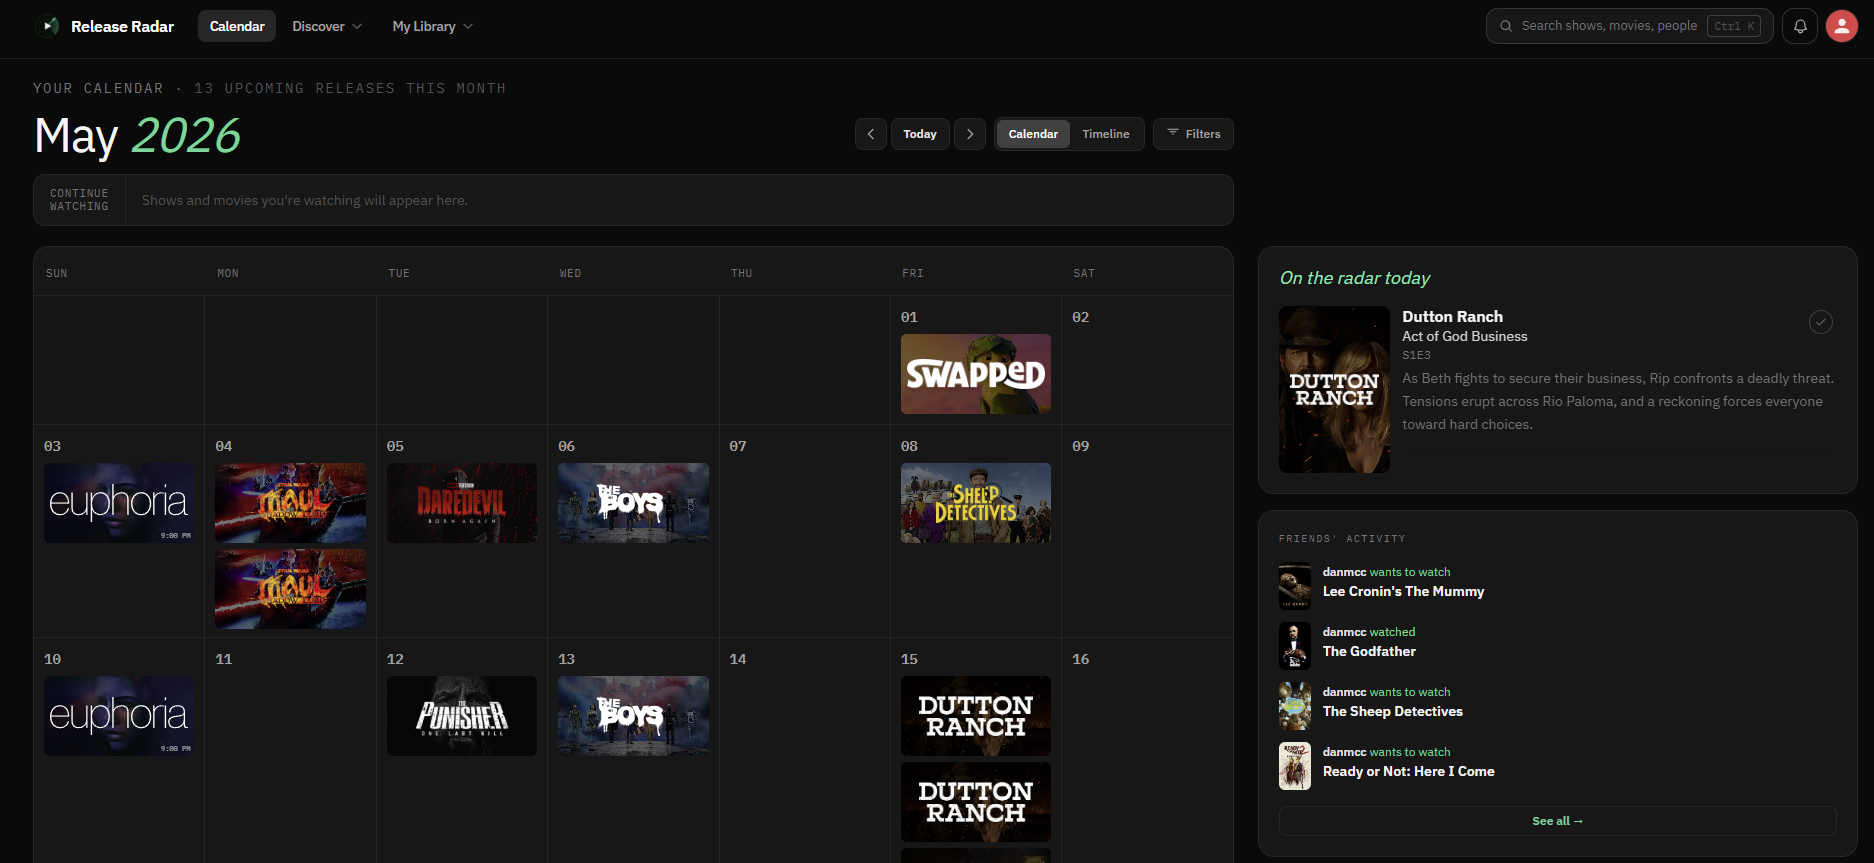Mark Dutton Ranch episode as watched

coord(1821,322)
